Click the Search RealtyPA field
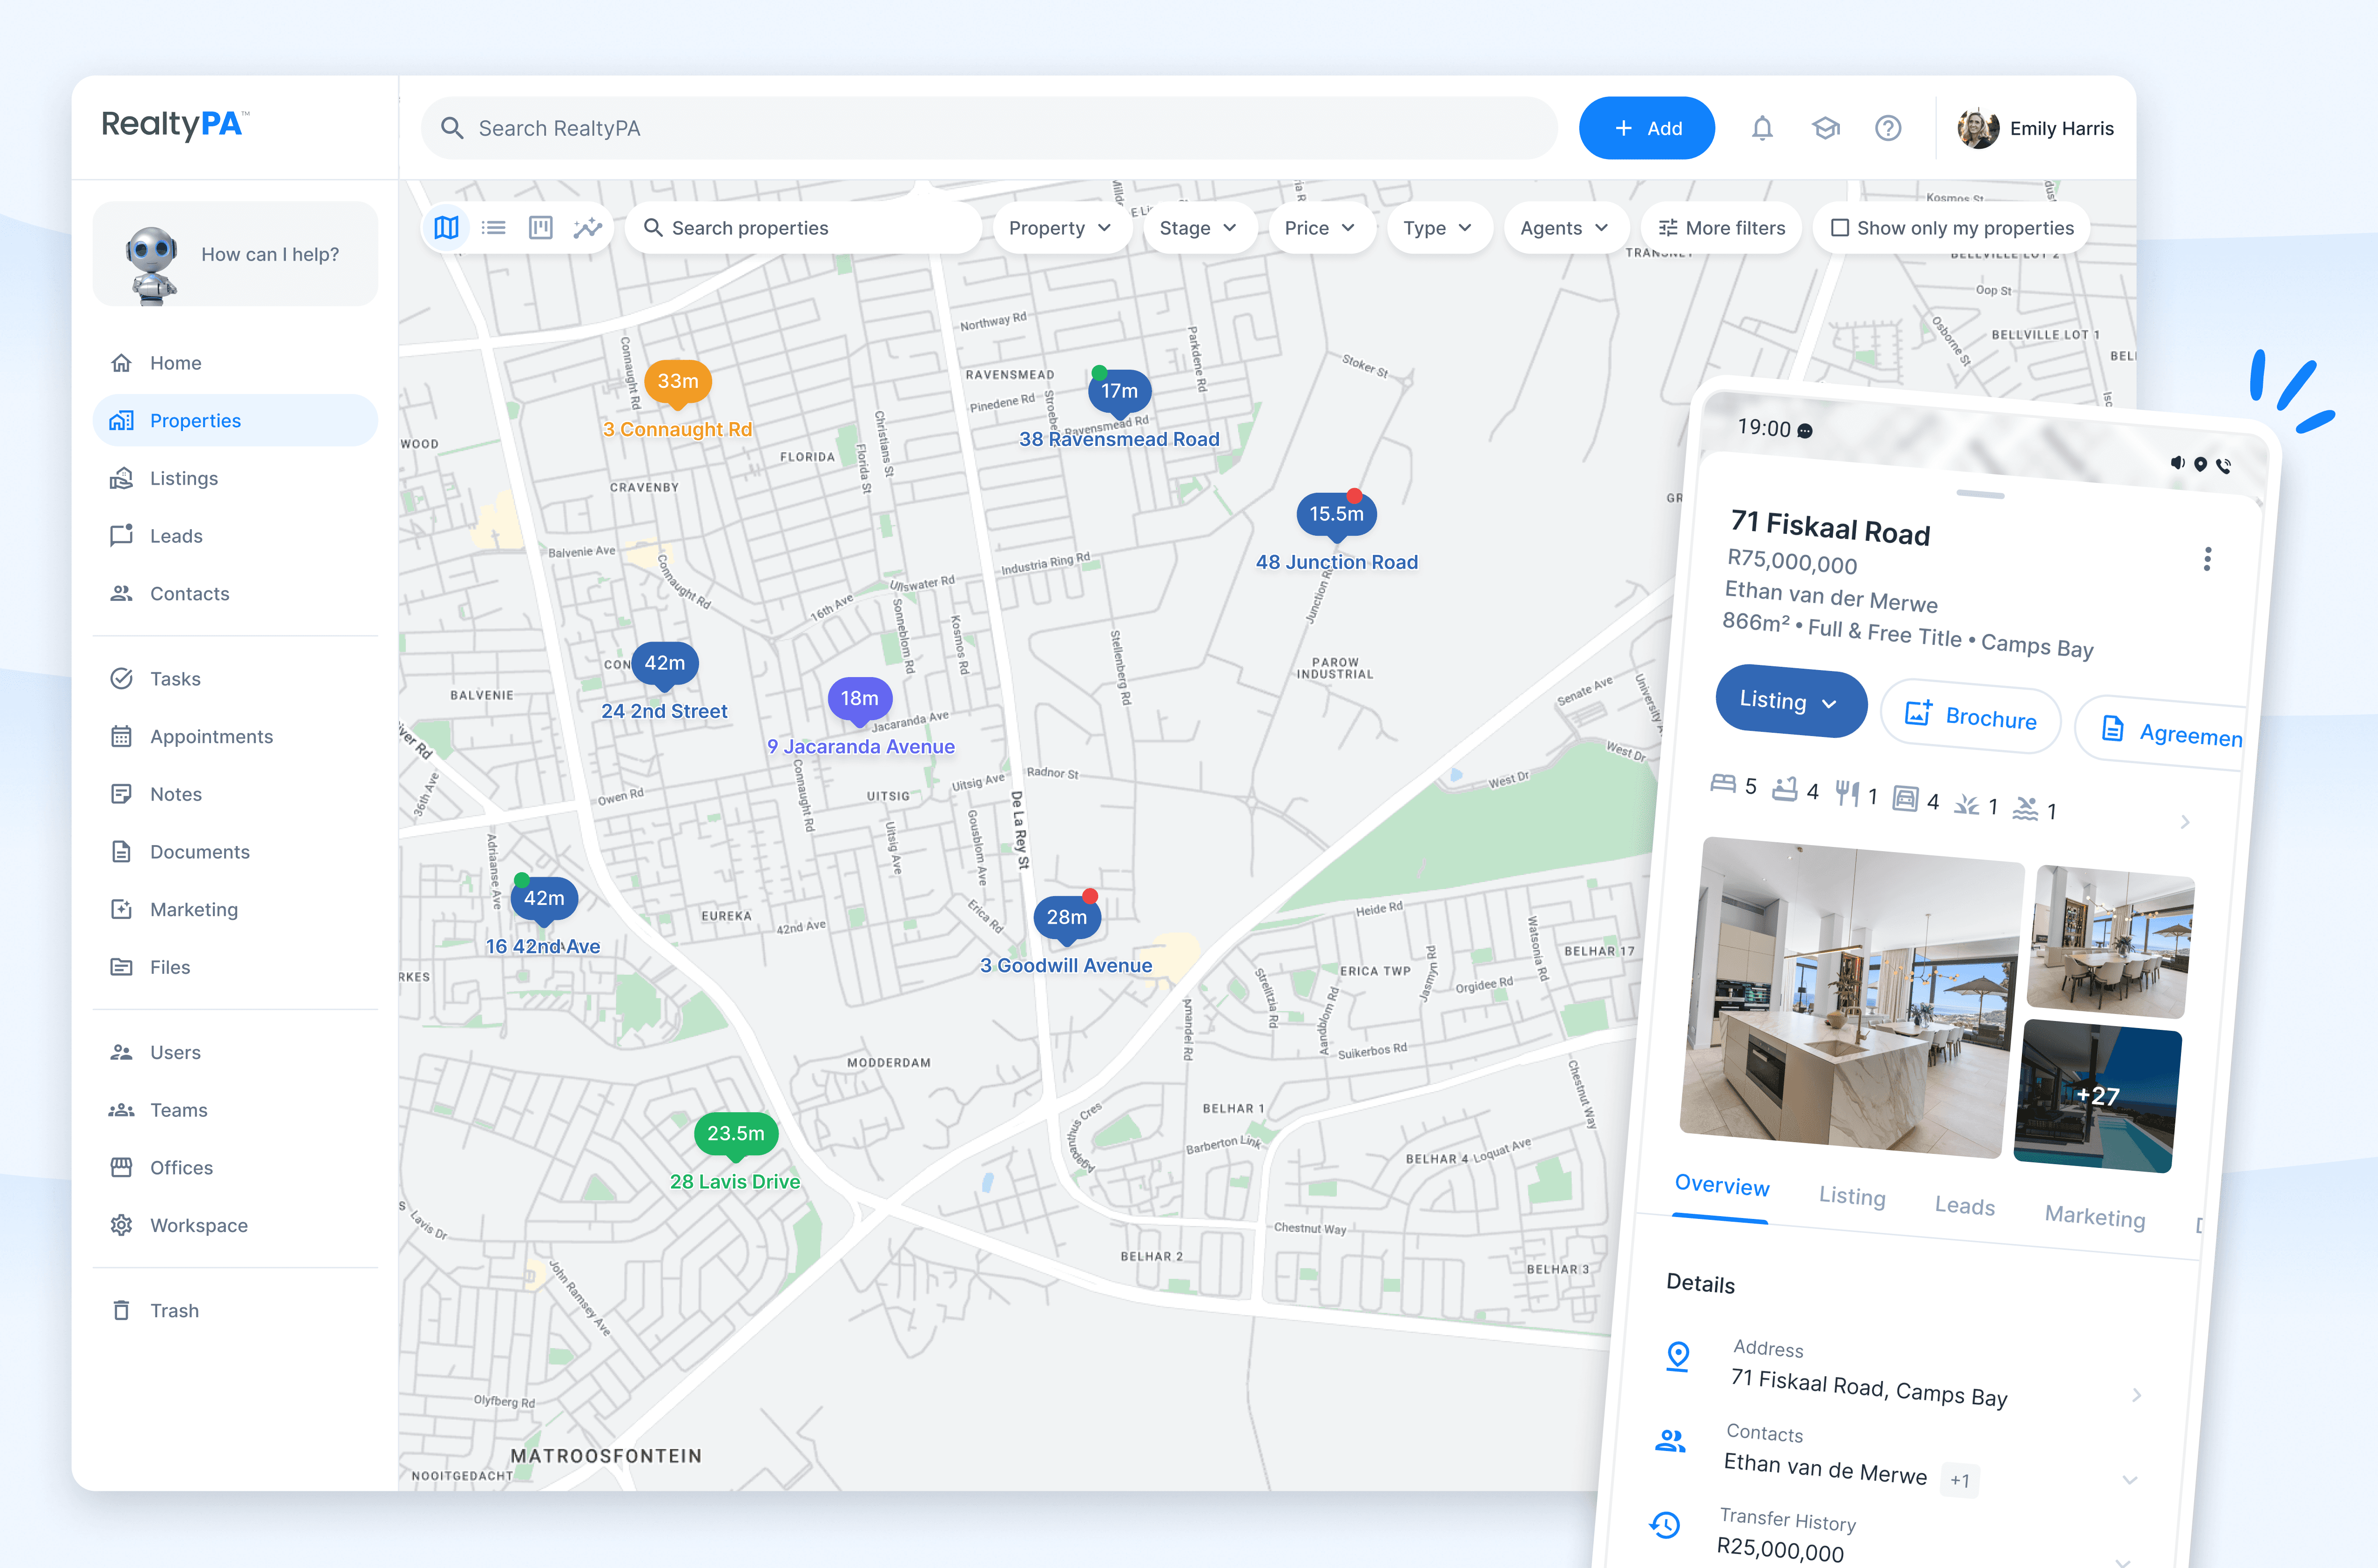 click(989, 128)
